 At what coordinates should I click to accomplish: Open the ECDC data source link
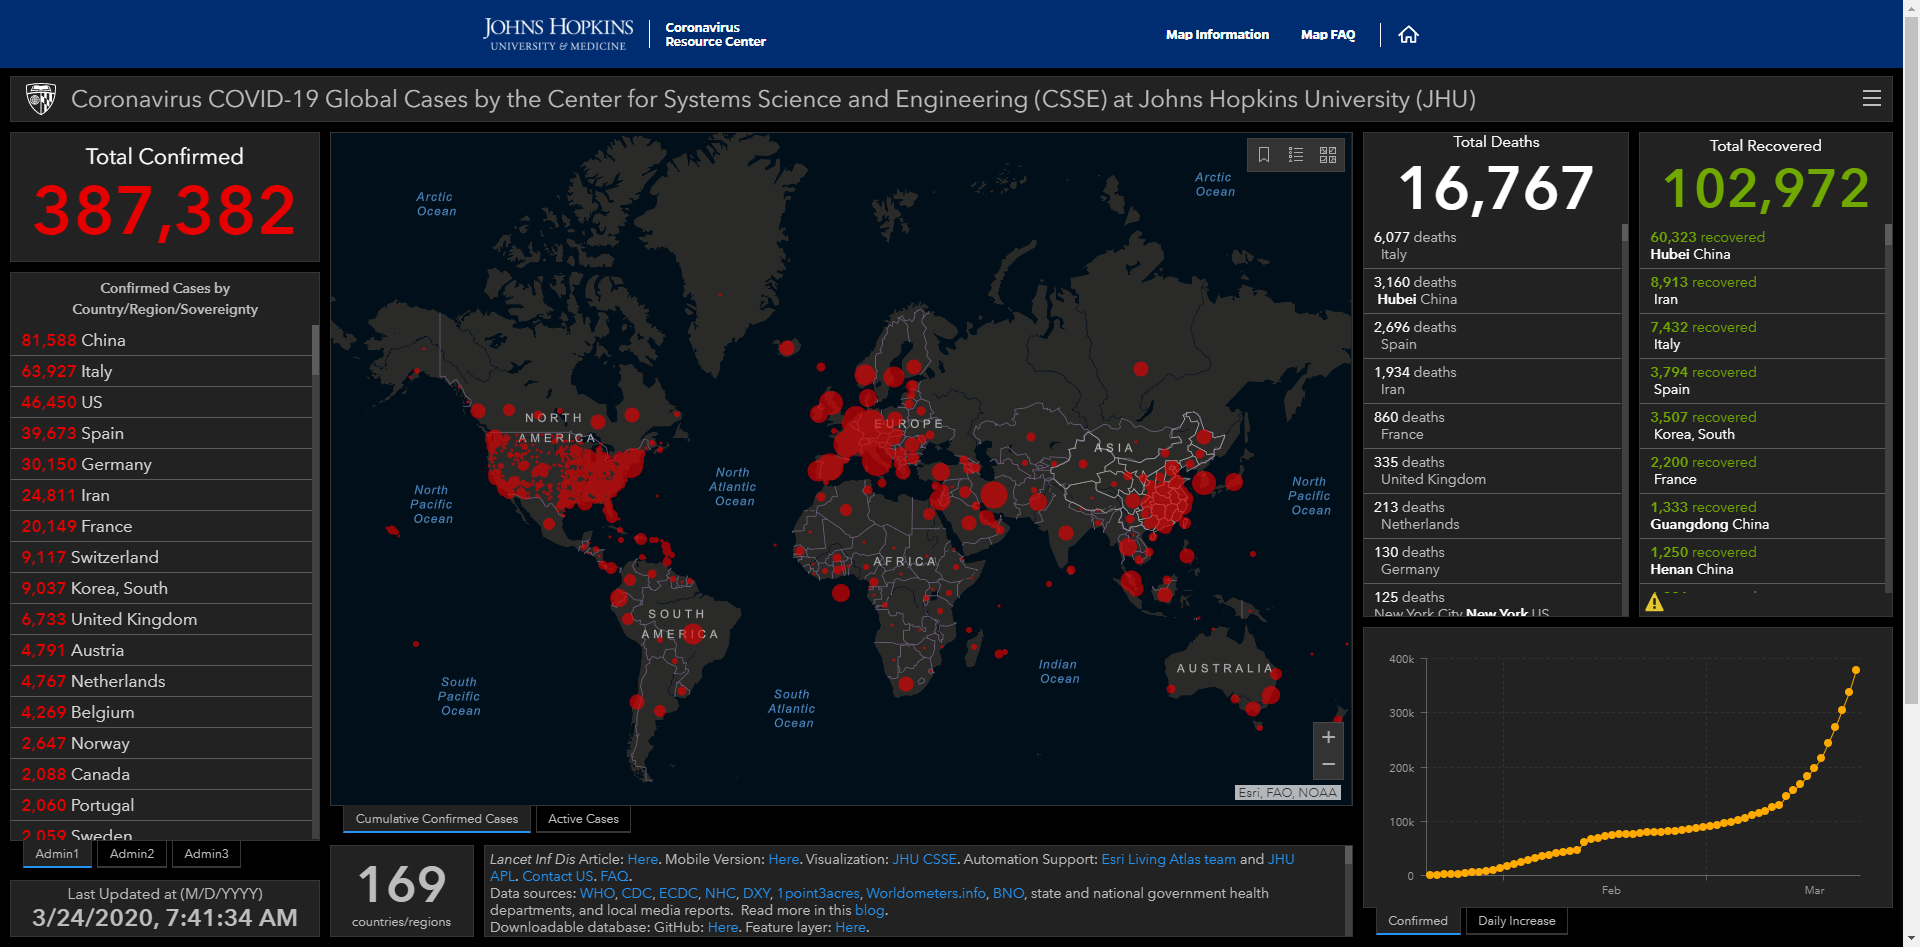point(678,893)
